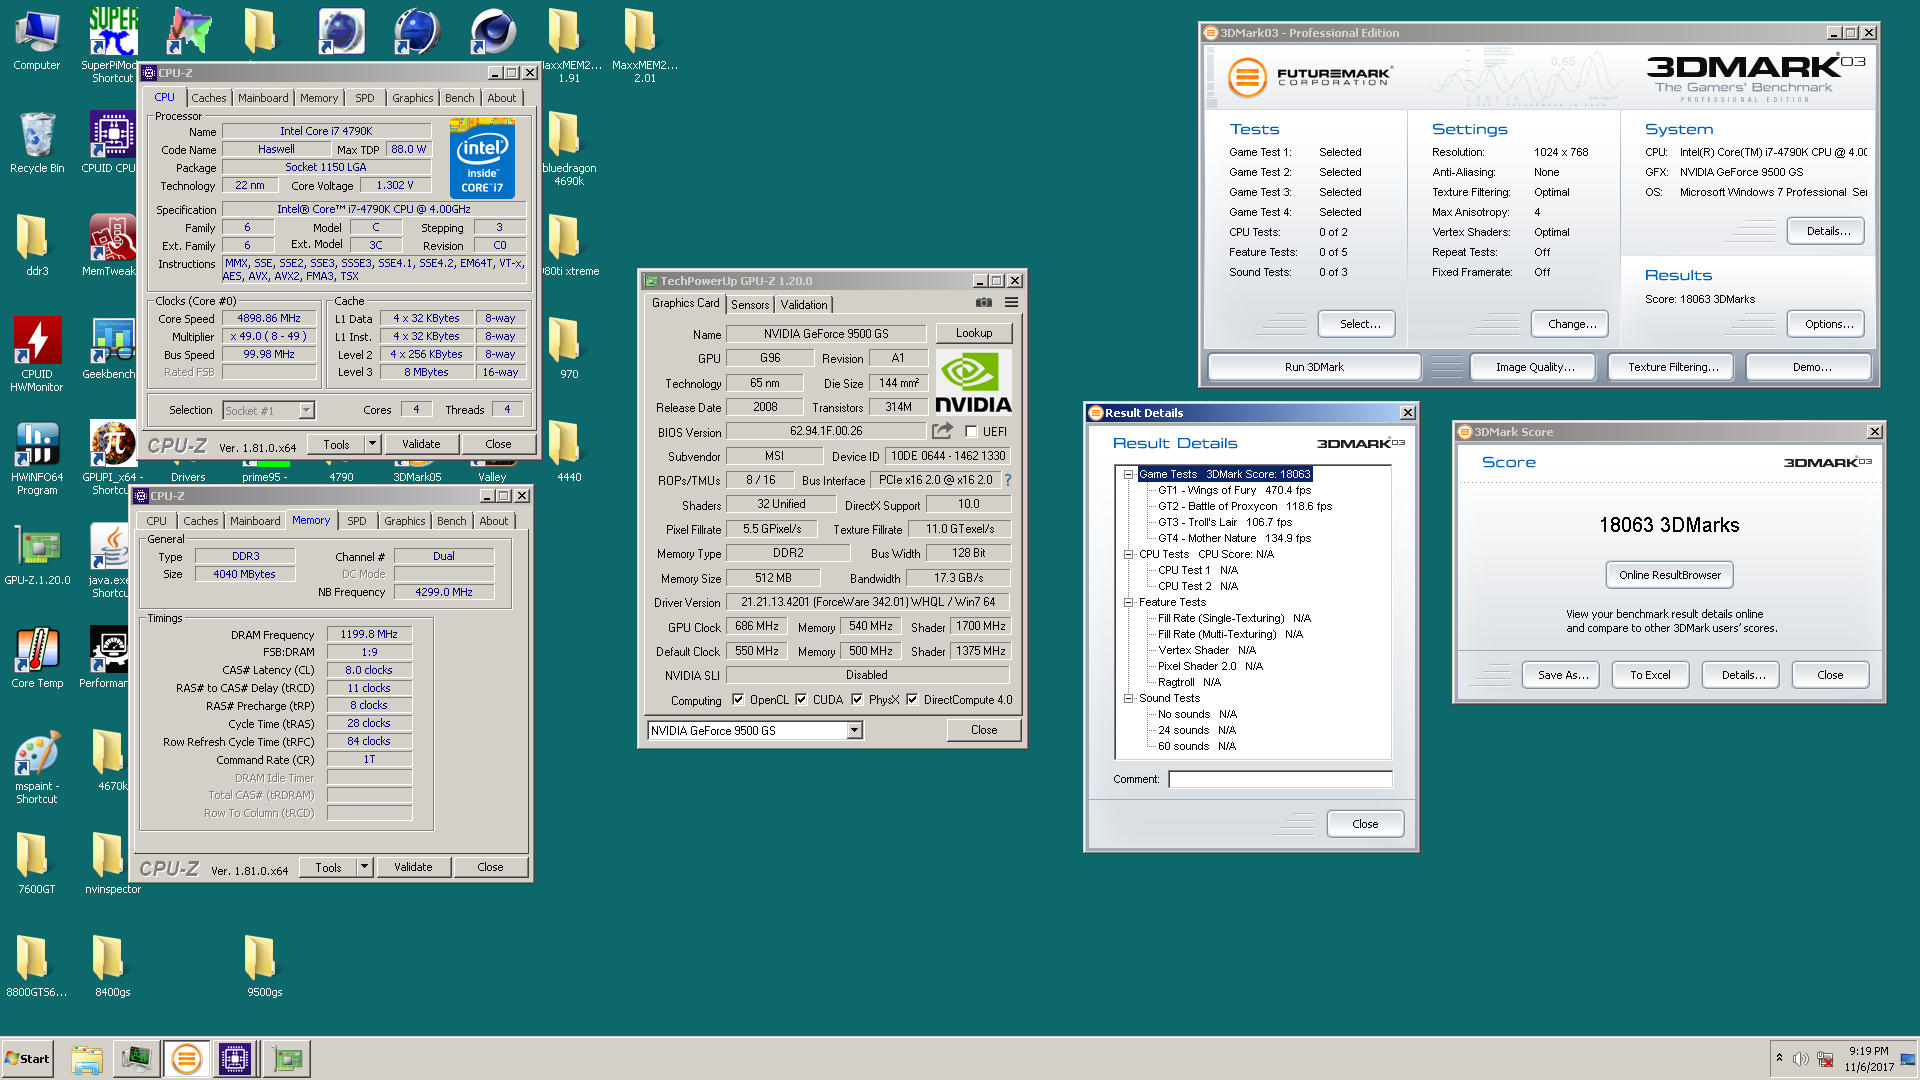Image resolution: width=1920 pixels, height=1080 pixels.
Task: Click the Start button
Action: (27, 1059)
